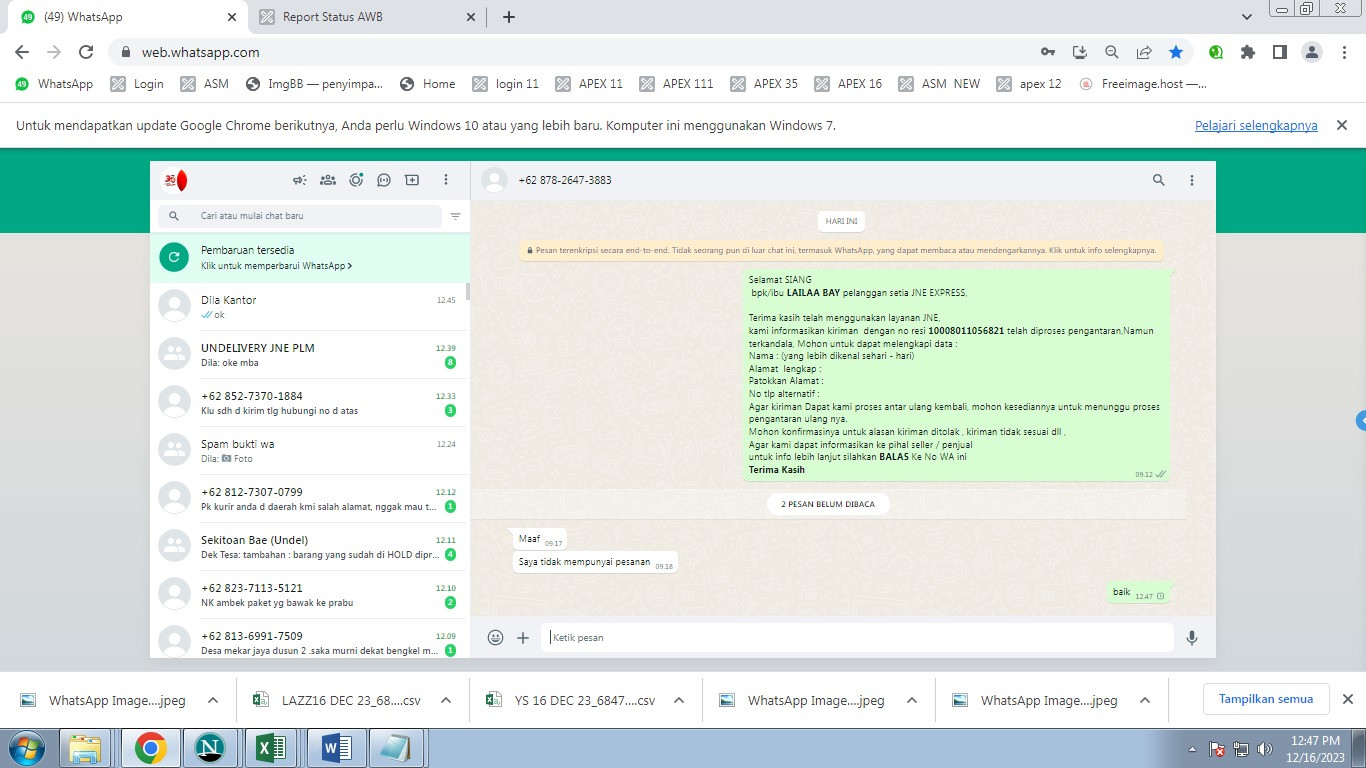Select the (49) WhatsApp browser tab
Screen dimensions: 1366x768
[129, 17]
